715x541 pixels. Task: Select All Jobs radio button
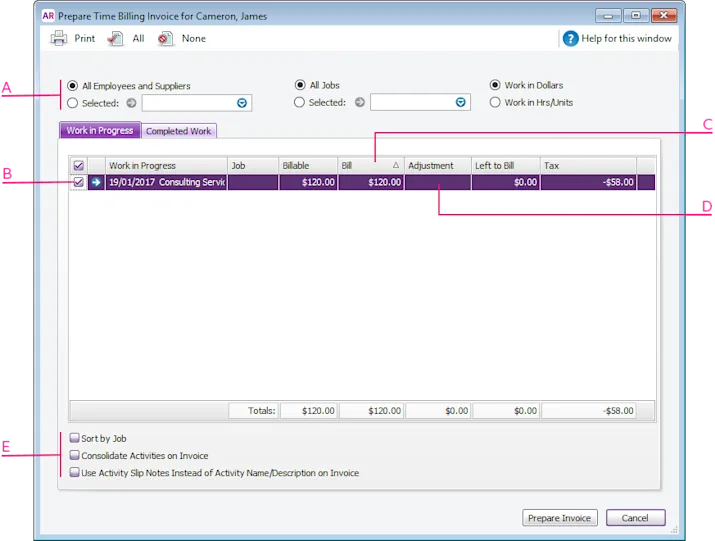(x=300, y=85)
